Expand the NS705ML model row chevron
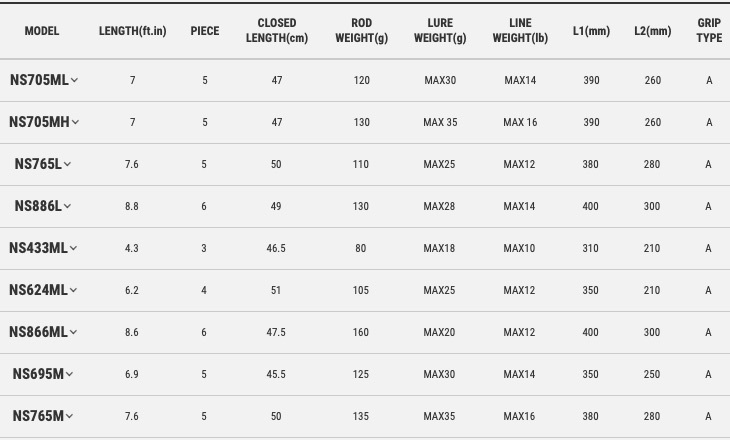Image resolution: width=730 pixels, height=440 pixels. (x=75, y=81)
